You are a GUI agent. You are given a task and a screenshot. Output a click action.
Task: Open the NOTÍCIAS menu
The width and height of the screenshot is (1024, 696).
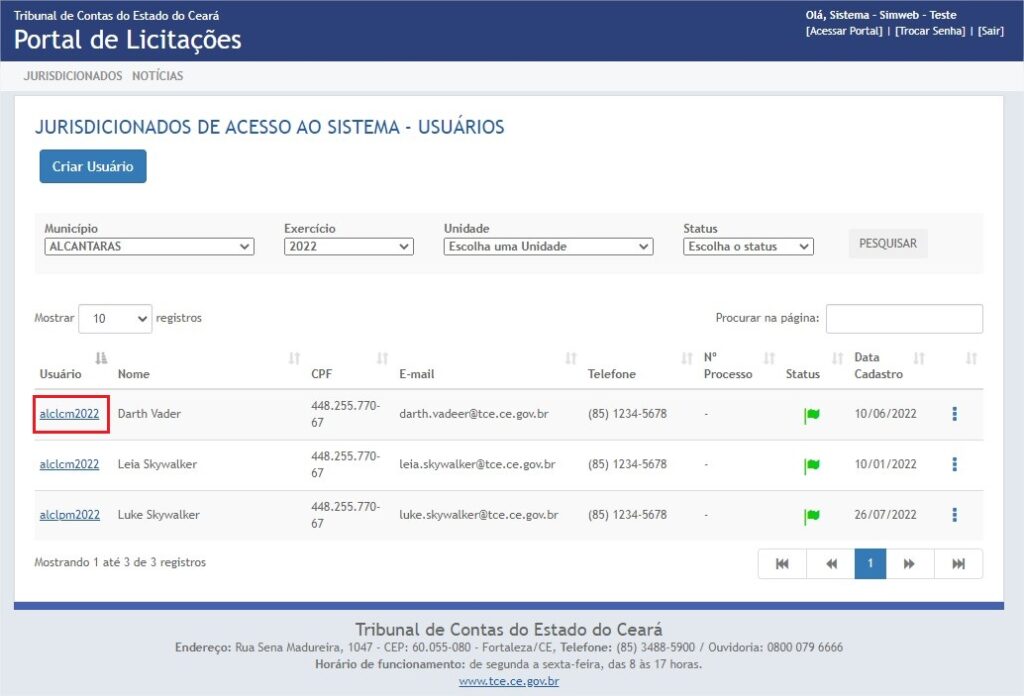coord(160,74)
